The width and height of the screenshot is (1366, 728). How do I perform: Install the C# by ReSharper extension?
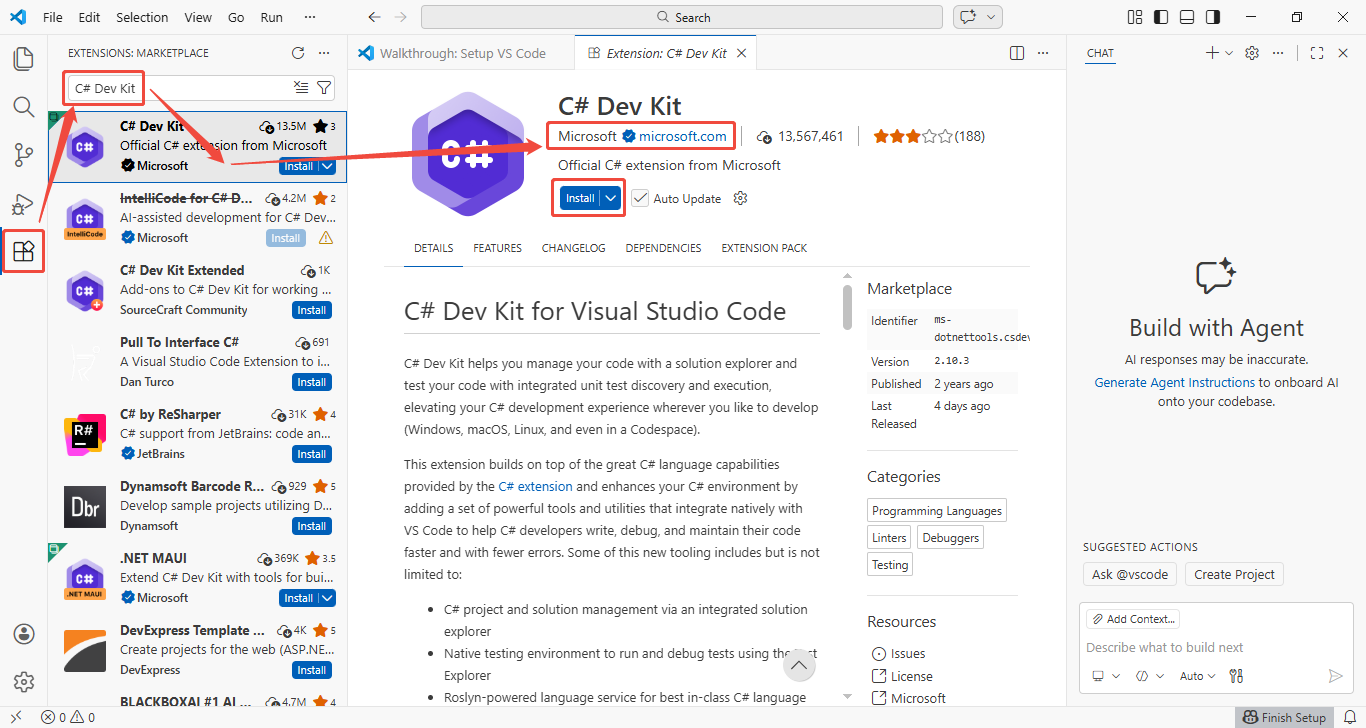point(311,454)
